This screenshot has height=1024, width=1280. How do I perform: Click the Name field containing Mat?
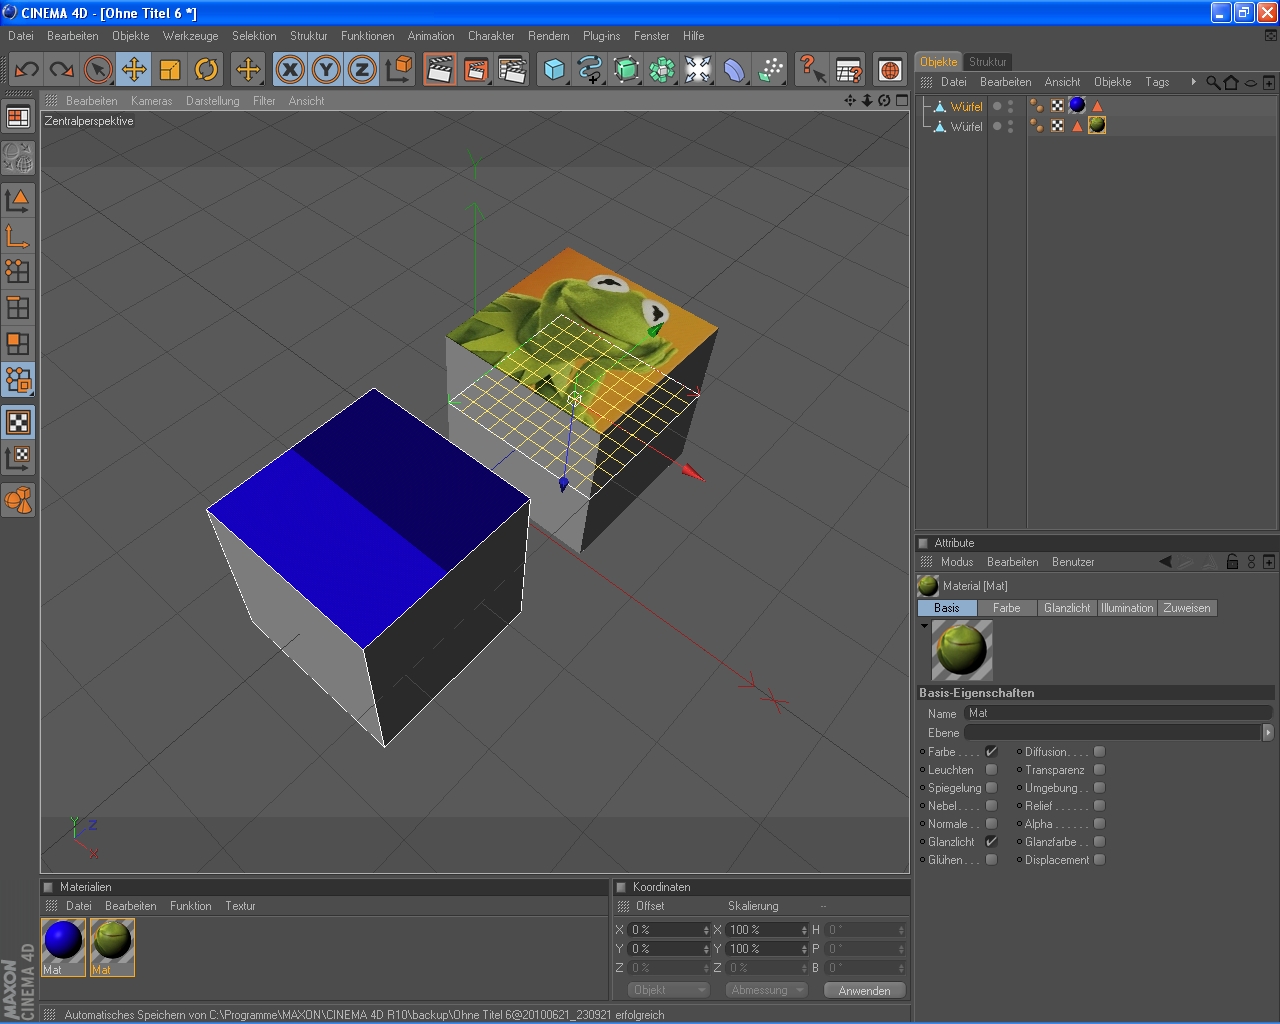(1118, 713)
